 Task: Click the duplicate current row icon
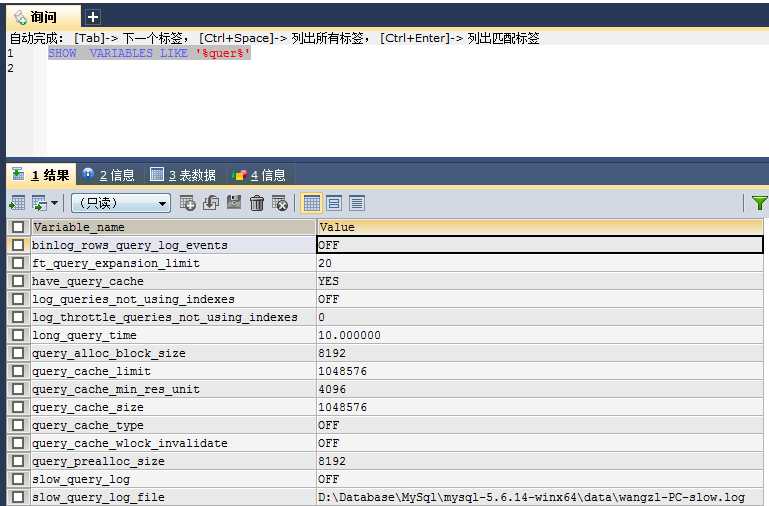[211, 202]
